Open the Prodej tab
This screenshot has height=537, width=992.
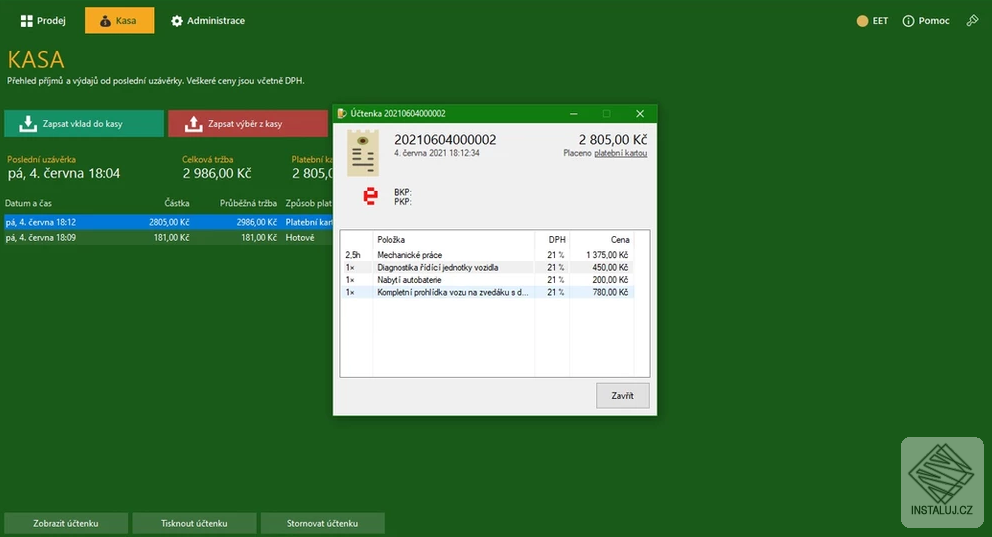pyautogui.click(x=42, y=21)
